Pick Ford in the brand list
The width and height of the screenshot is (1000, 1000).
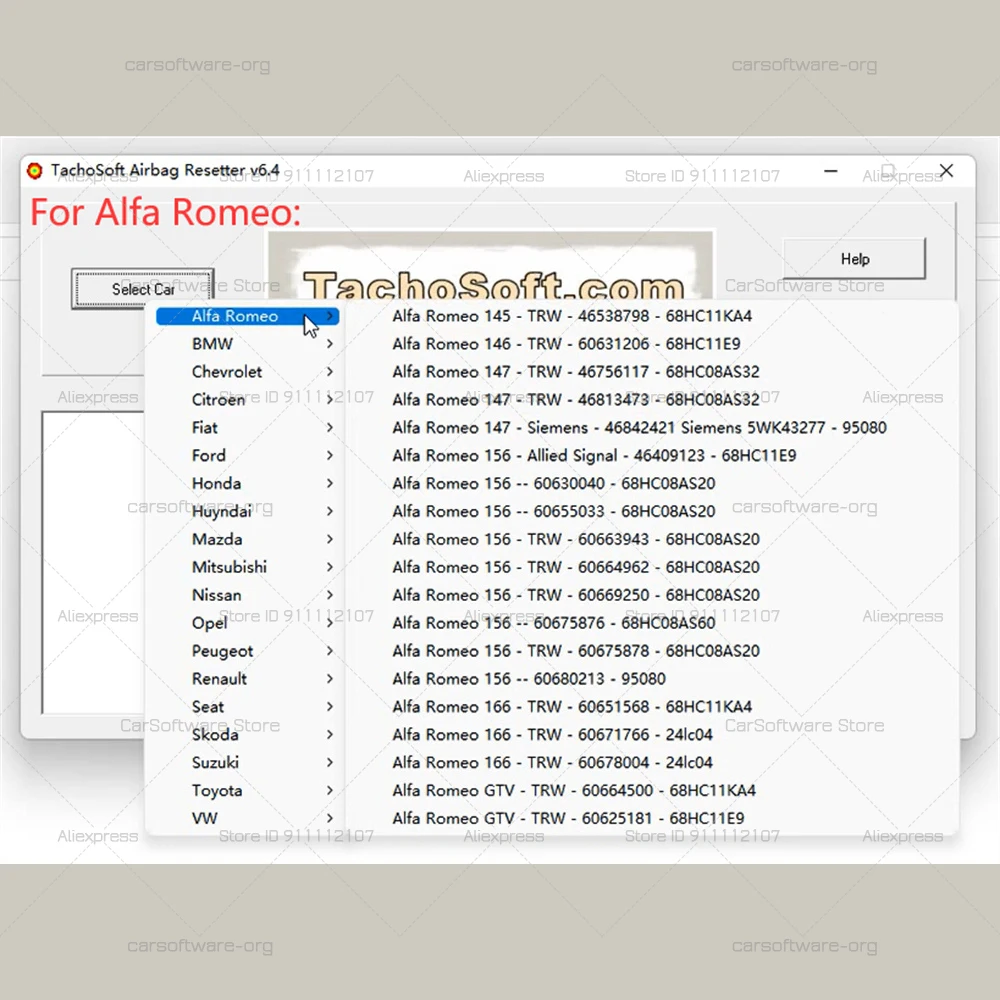247,455
